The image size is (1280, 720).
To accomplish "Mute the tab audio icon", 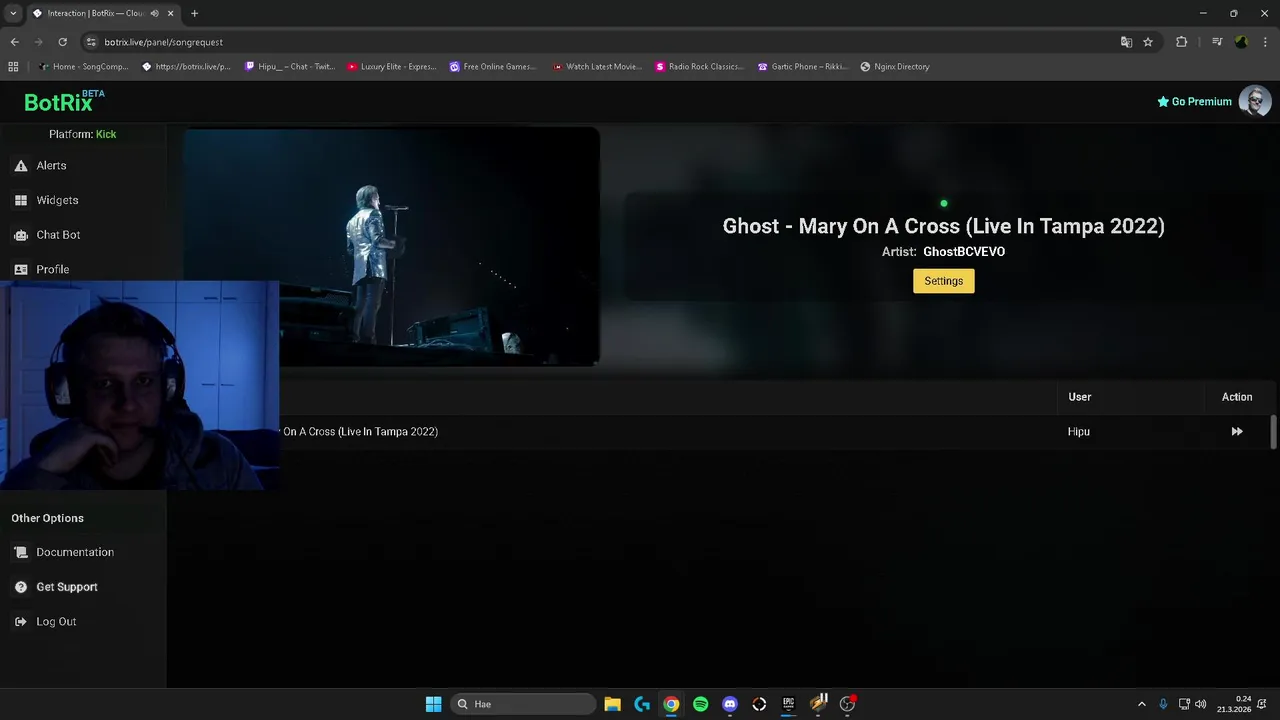I will (x=154, y=13).
